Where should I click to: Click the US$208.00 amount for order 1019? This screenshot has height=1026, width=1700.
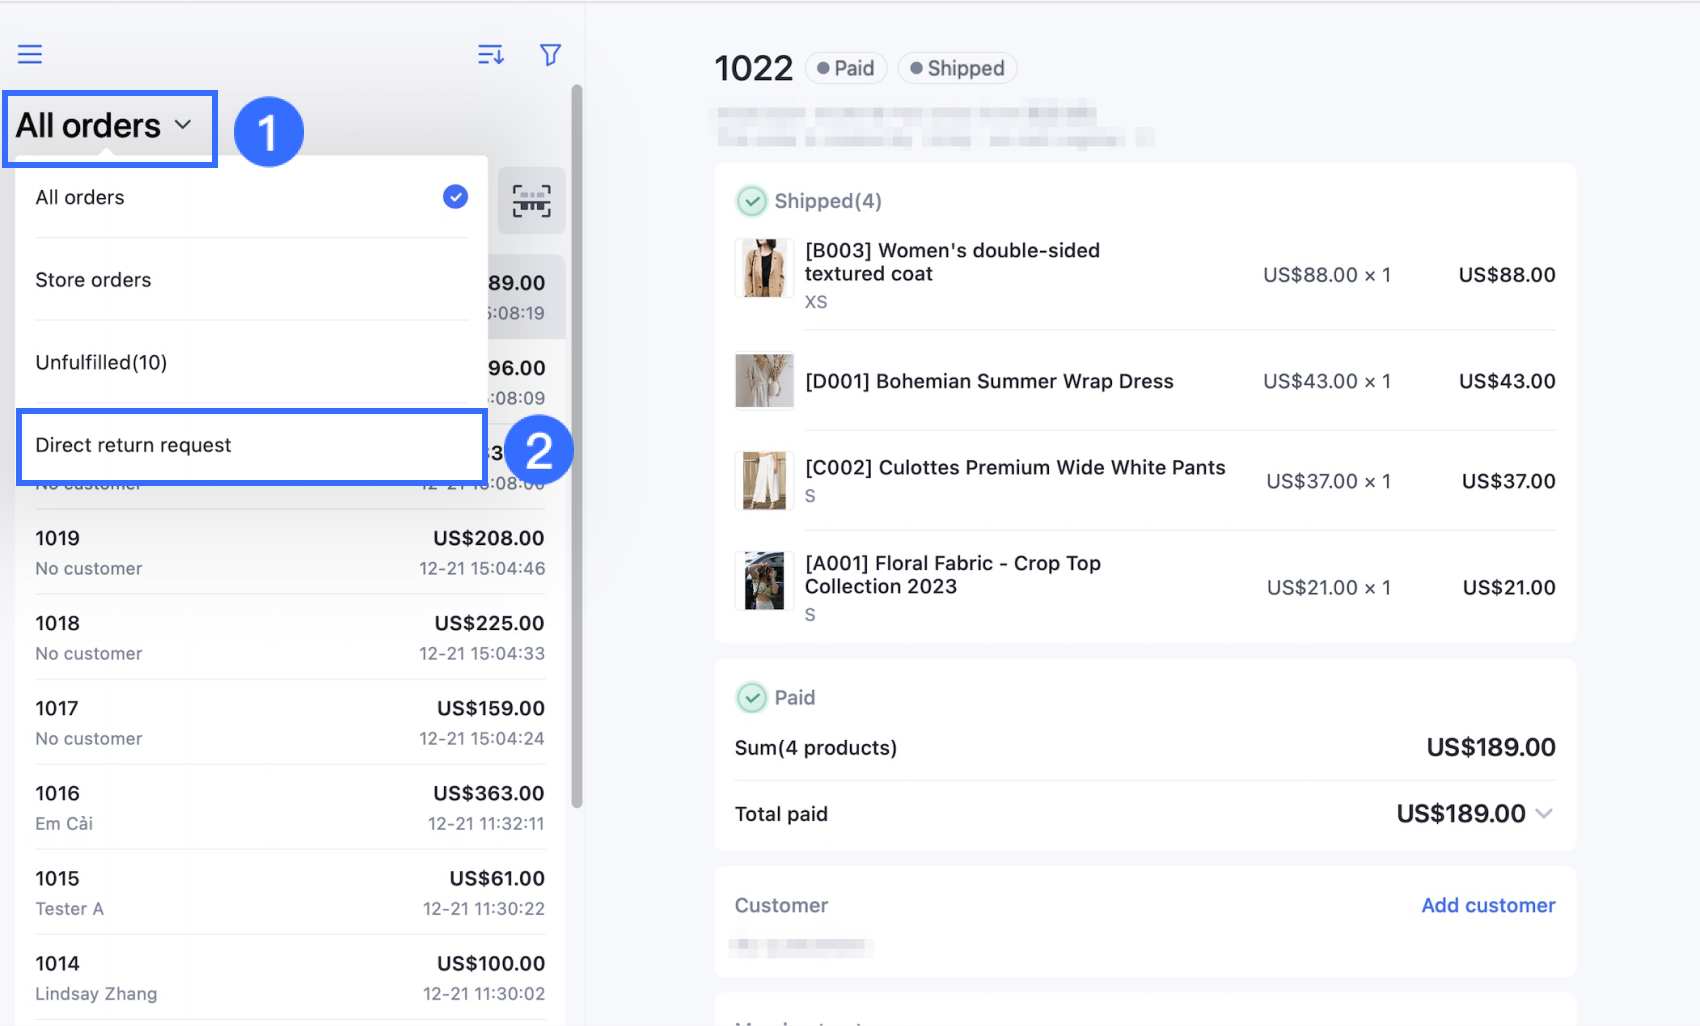(489, 538)
